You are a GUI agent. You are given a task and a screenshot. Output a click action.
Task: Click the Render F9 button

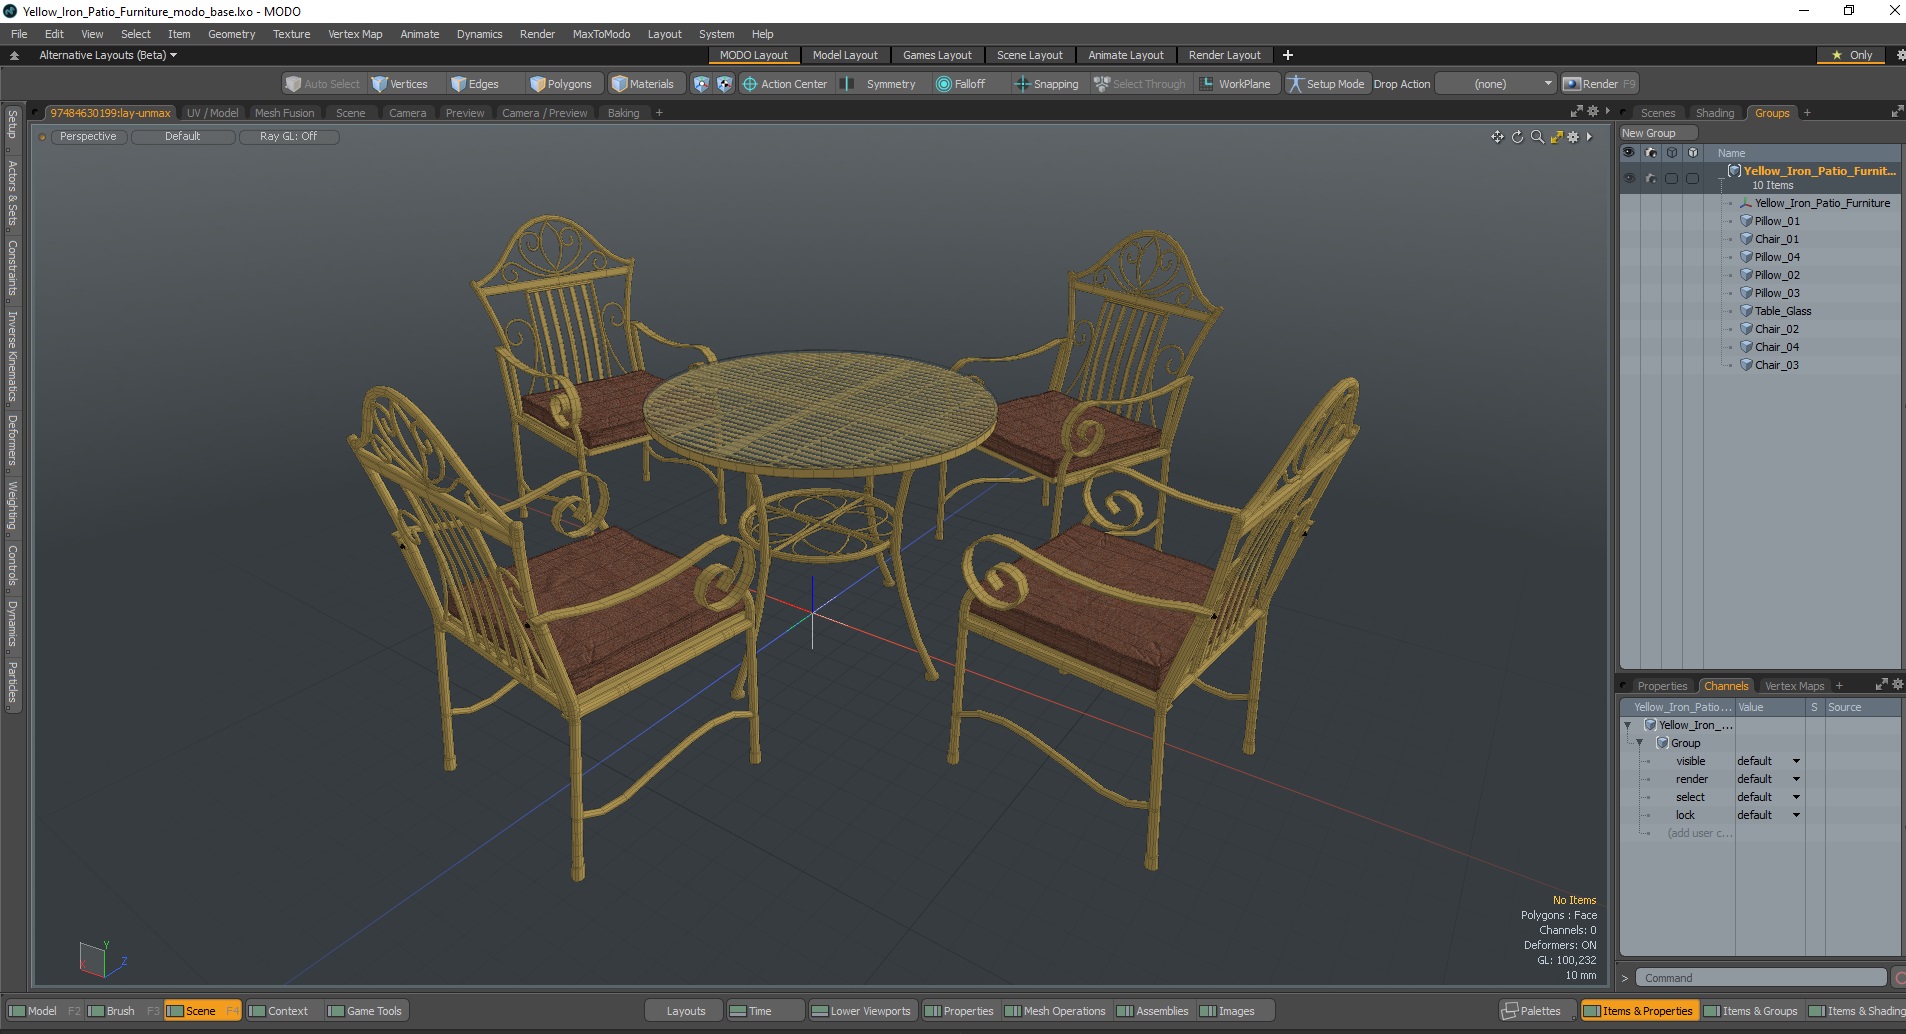click(x=1599, y=84)
